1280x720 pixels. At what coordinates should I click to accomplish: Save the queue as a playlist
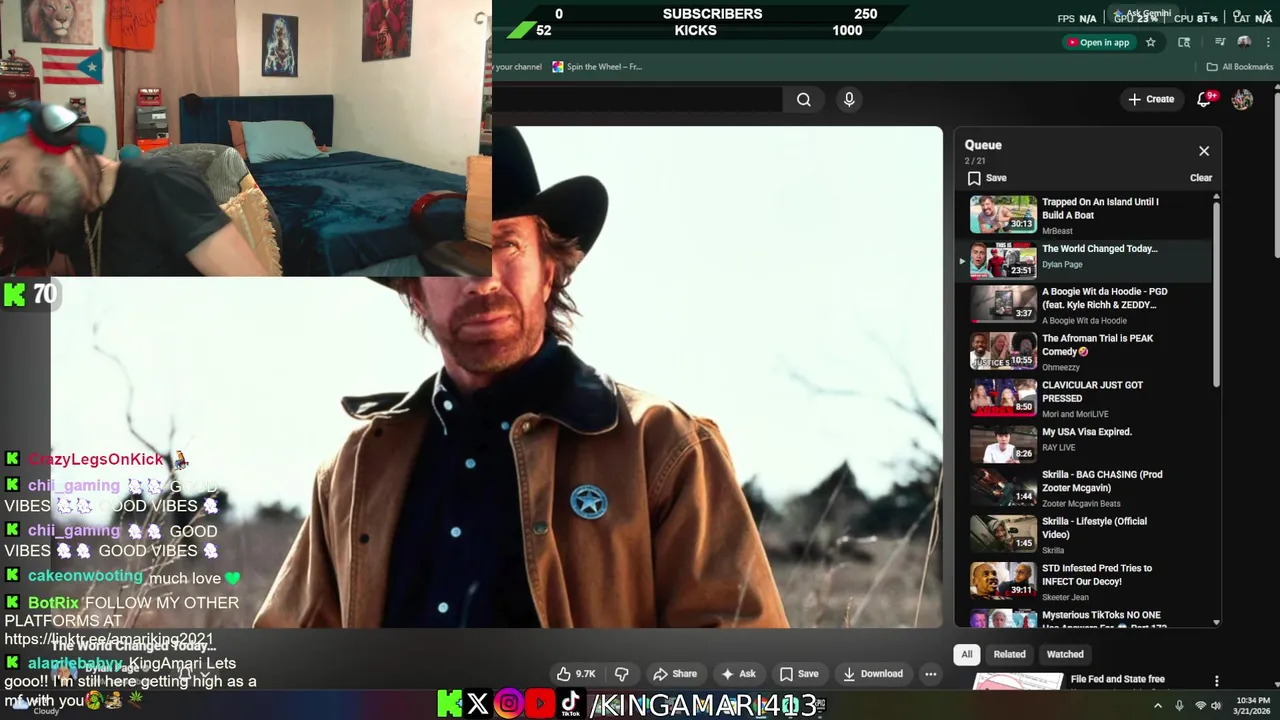987,178
